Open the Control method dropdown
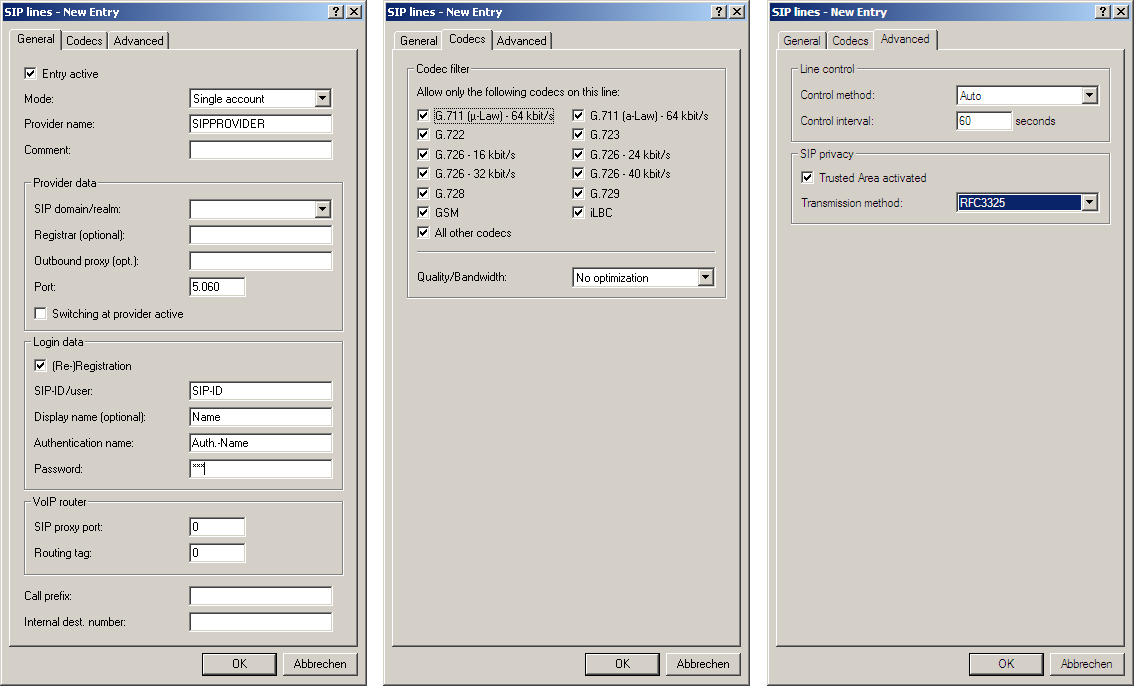Viewport: 1134px width, 686px height. 1090,96
